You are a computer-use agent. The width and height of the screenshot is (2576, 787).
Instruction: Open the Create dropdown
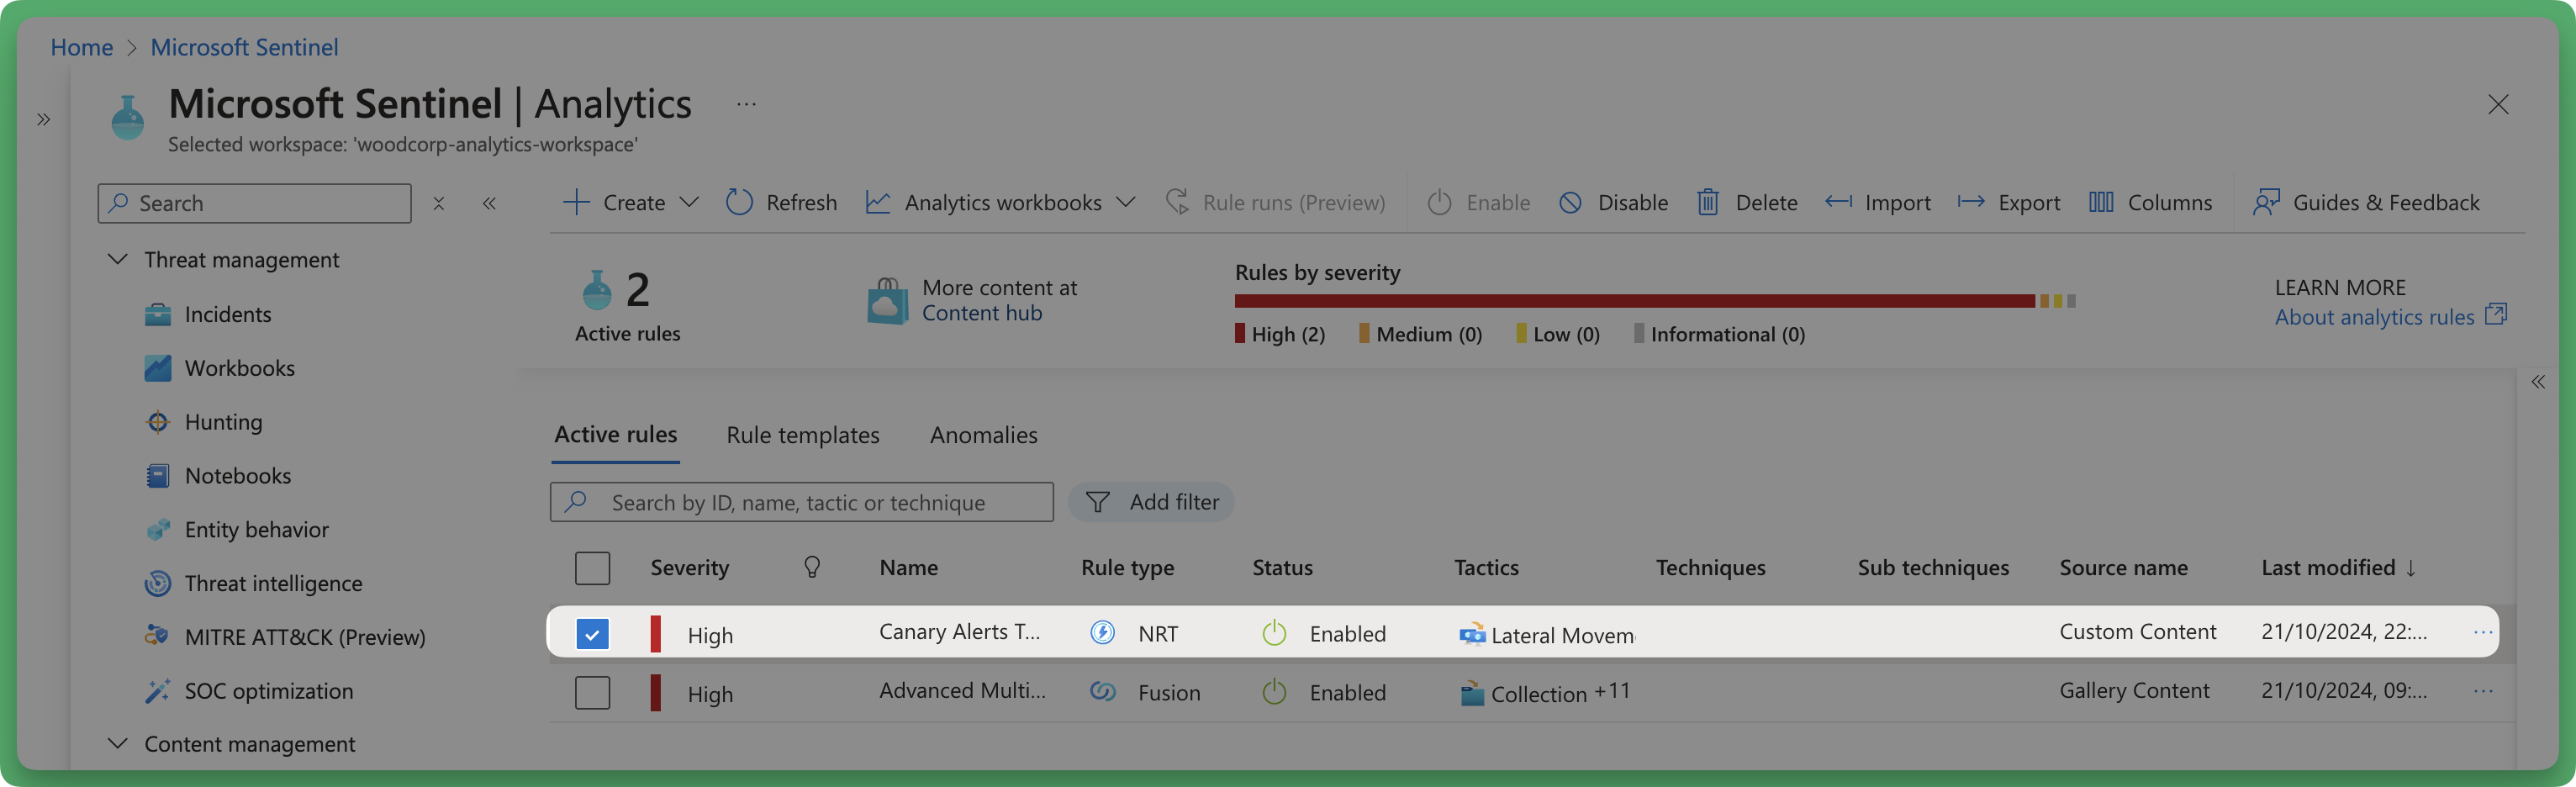(x=631, y=202)
